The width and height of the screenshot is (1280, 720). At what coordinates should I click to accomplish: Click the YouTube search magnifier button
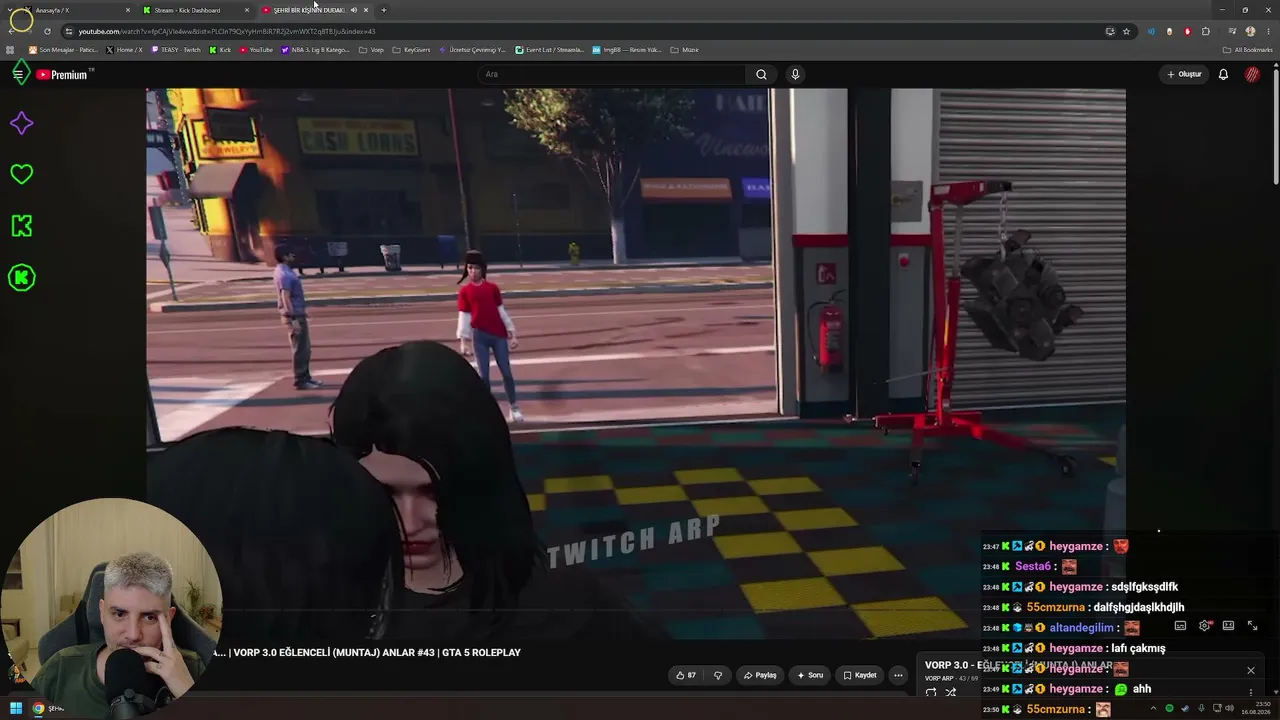761,74
